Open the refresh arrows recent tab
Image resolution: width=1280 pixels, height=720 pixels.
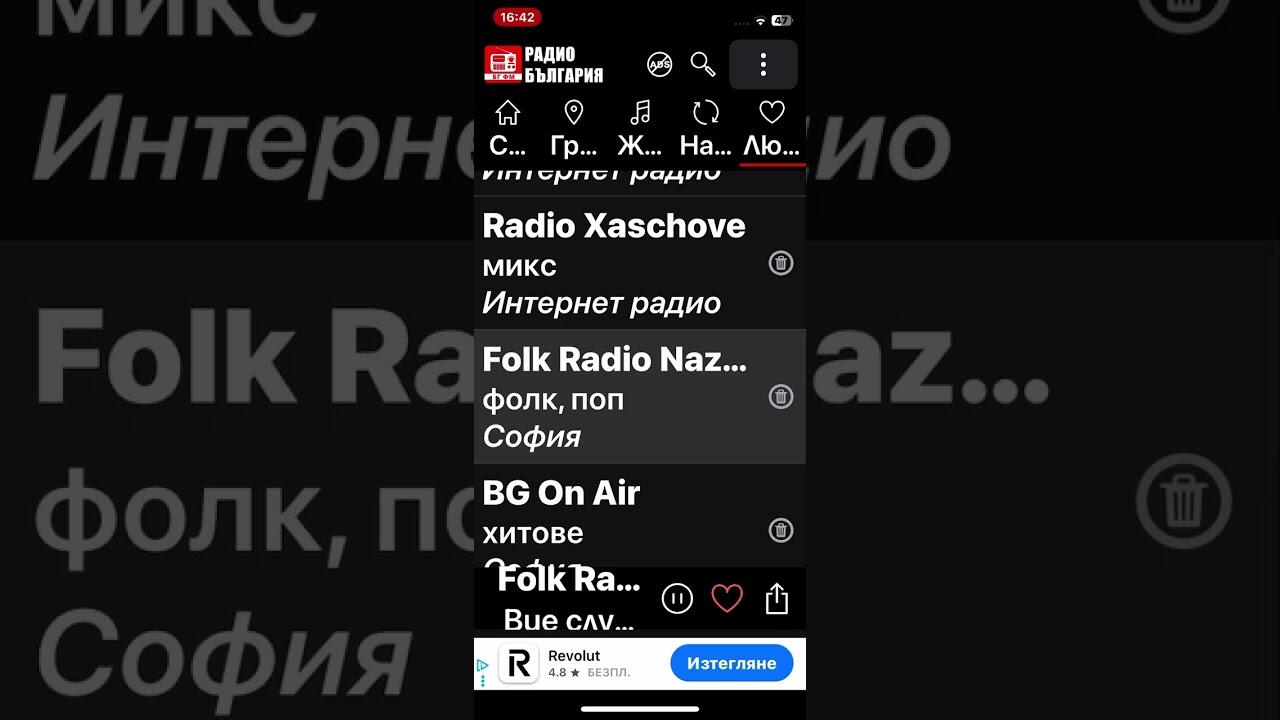point(706,129)
